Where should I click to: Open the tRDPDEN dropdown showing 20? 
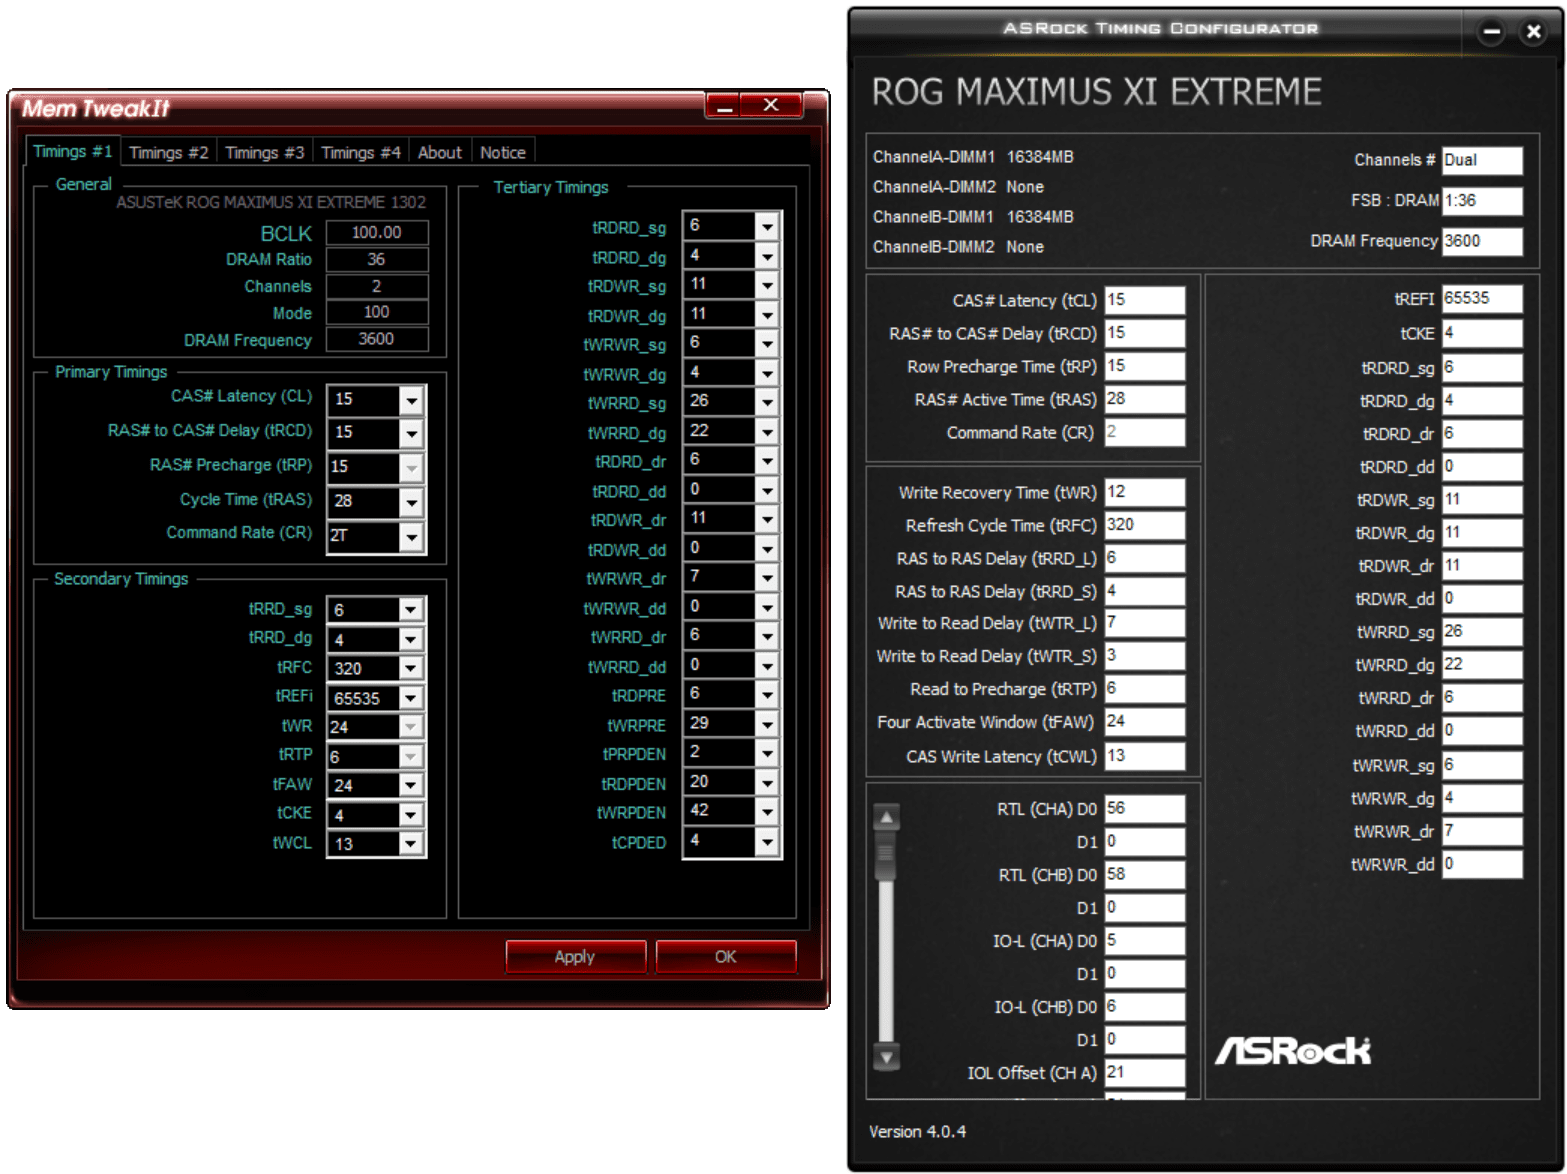[767, 783]
